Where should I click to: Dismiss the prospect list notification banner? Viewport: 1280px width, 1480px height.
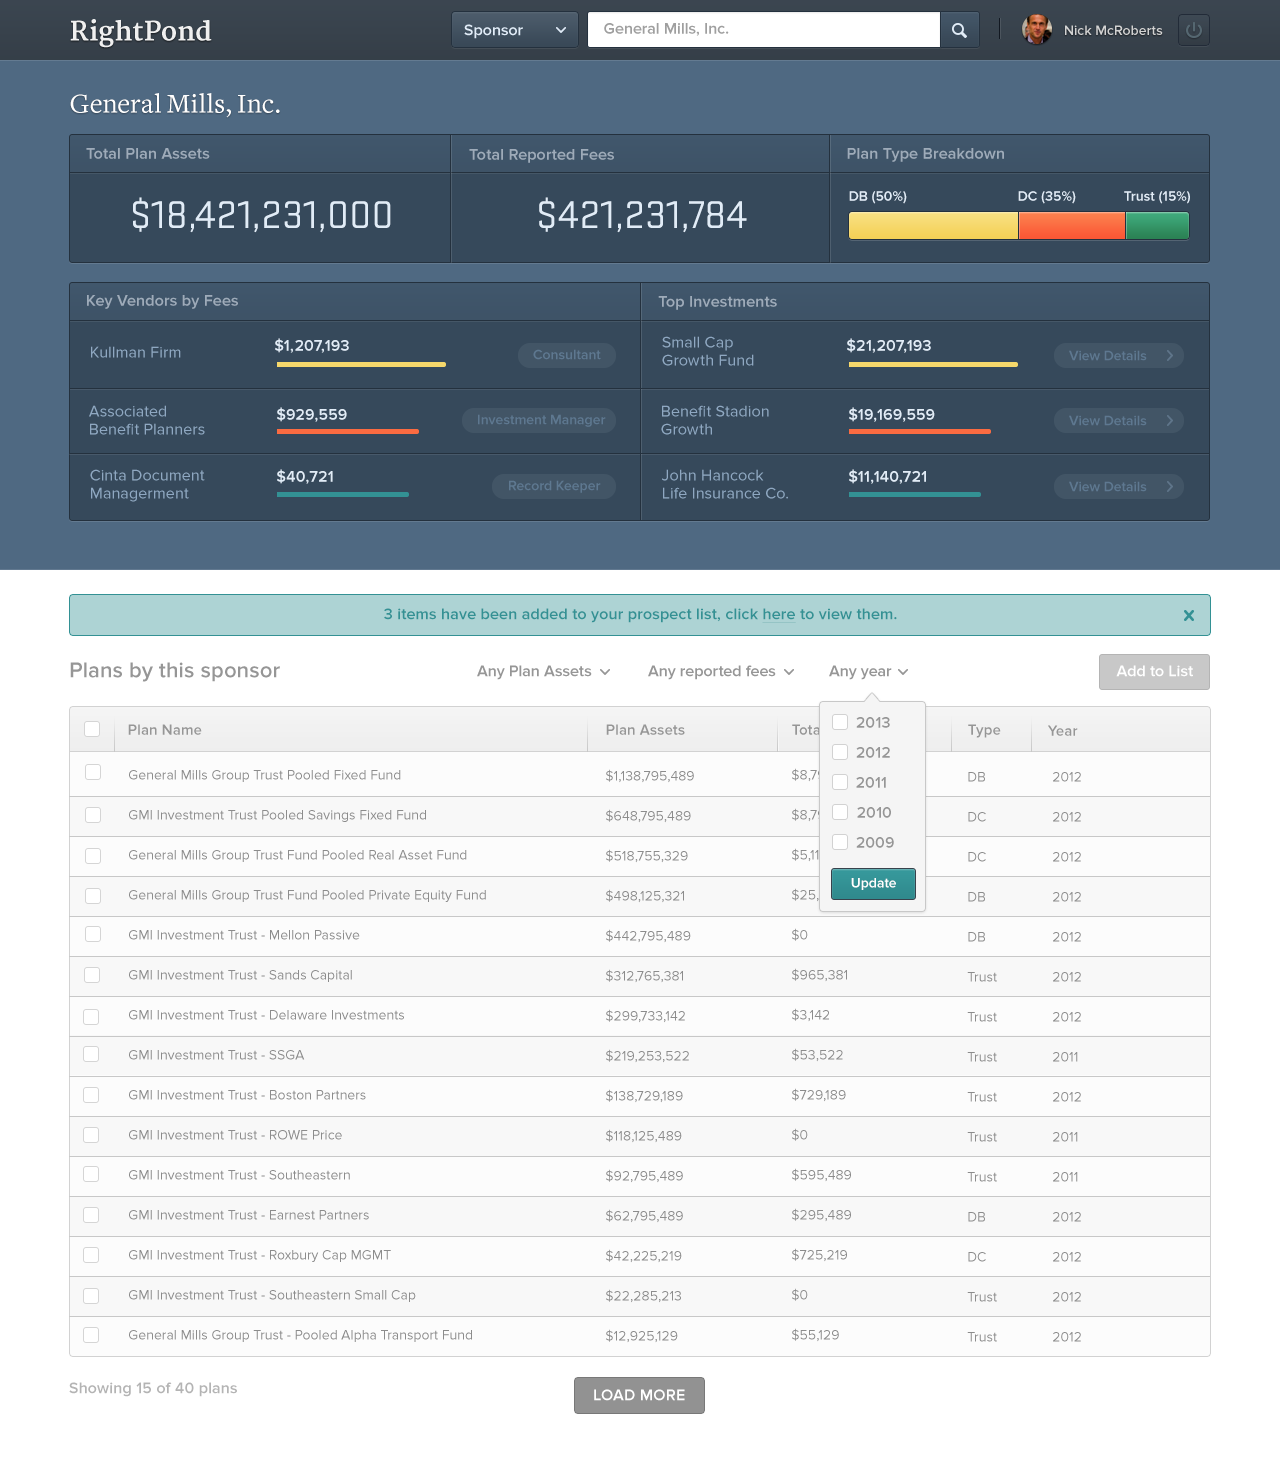[x=1188, y=616]
